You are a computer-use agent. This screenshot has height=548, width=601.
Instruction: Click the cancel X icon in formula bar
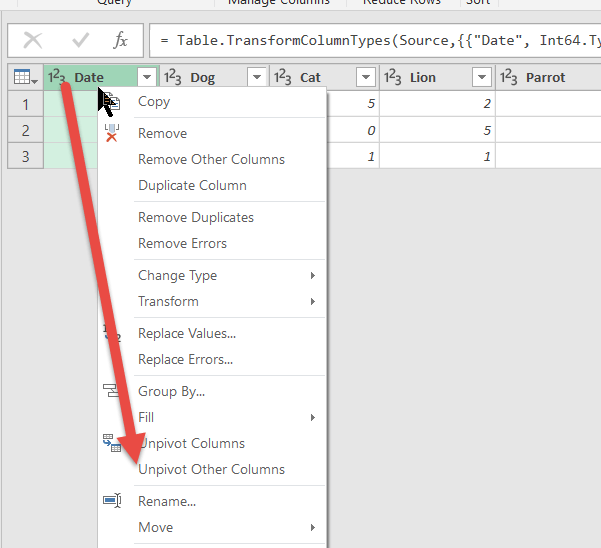pyautogui.click(x=33, y=40)
